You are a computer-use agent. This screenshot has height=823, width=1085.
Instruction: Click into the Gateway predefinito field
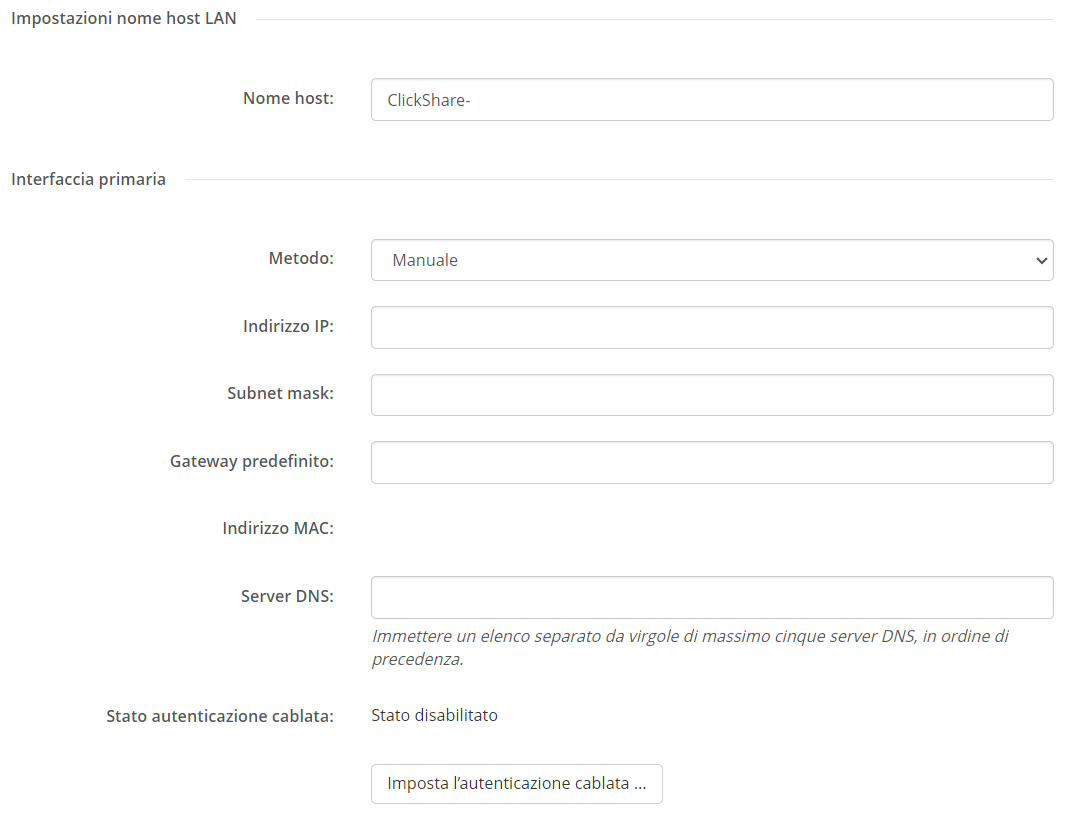pos(712,462)
